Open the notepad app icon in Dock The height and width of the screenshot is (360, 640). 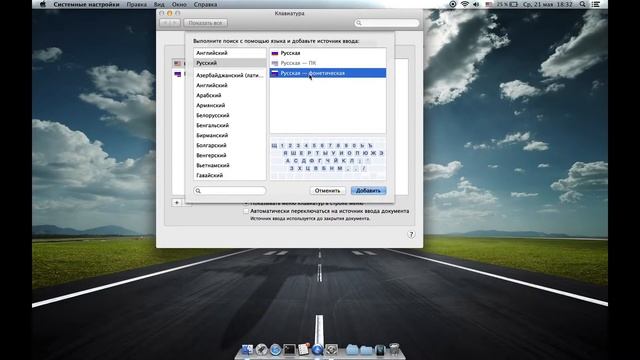(x=304, y=349)
